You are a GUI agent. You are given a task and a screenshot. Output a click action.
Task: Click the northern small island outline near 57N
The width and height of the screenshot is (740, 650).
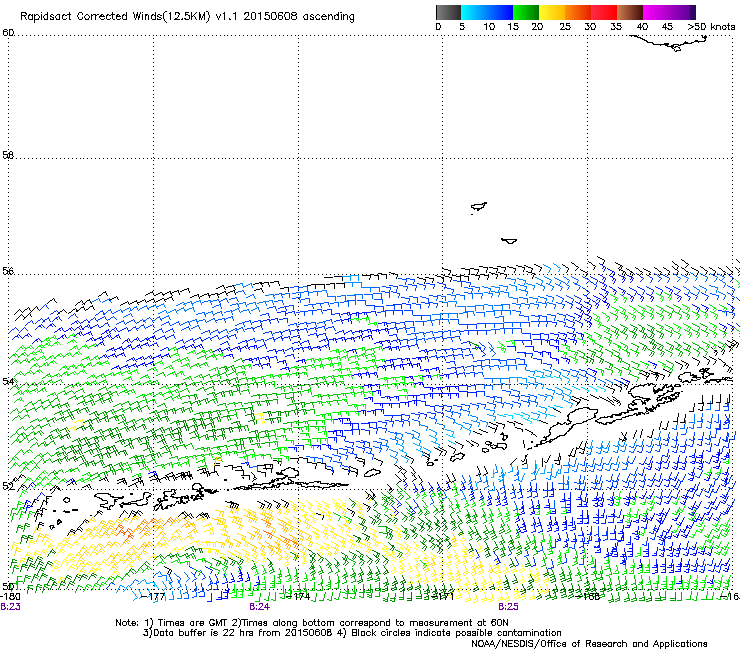tap(479, 207)
